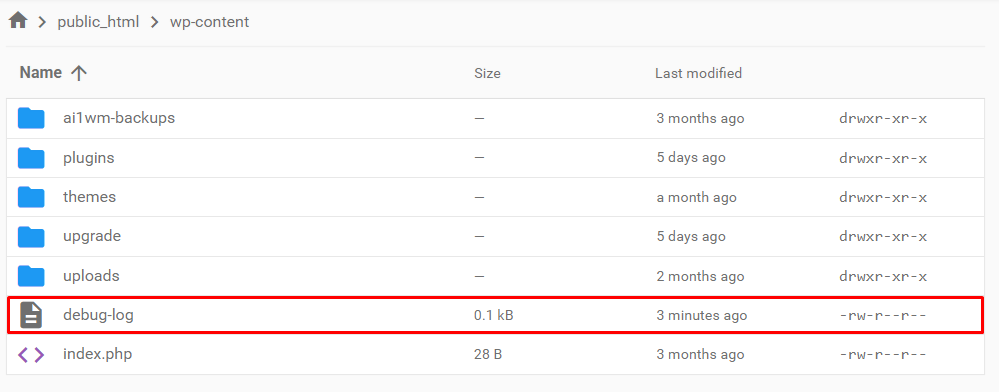Open the index.php file name
This screenshot has height=392, width=999.
click(x=97, y=354)
